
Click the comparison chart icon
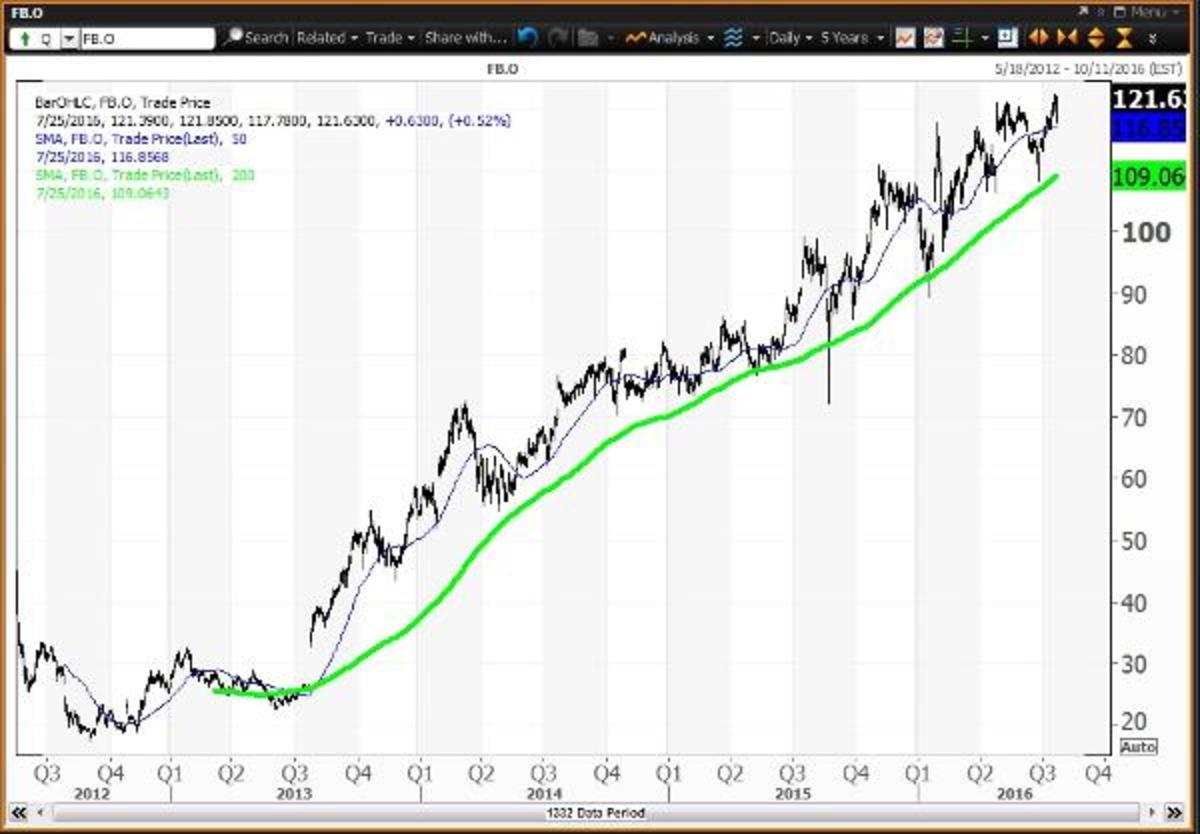click(934, 38)
